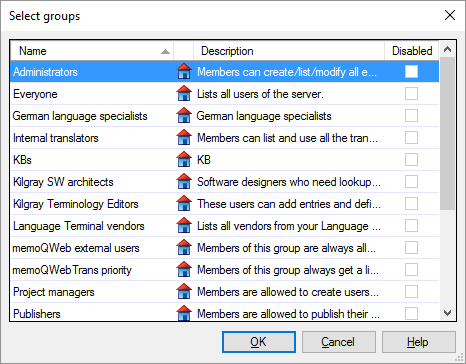The width and height of the screenshot is (466, 364).
Task: Check Disabled for memoQWeb external users
Action: pos(411,247)
